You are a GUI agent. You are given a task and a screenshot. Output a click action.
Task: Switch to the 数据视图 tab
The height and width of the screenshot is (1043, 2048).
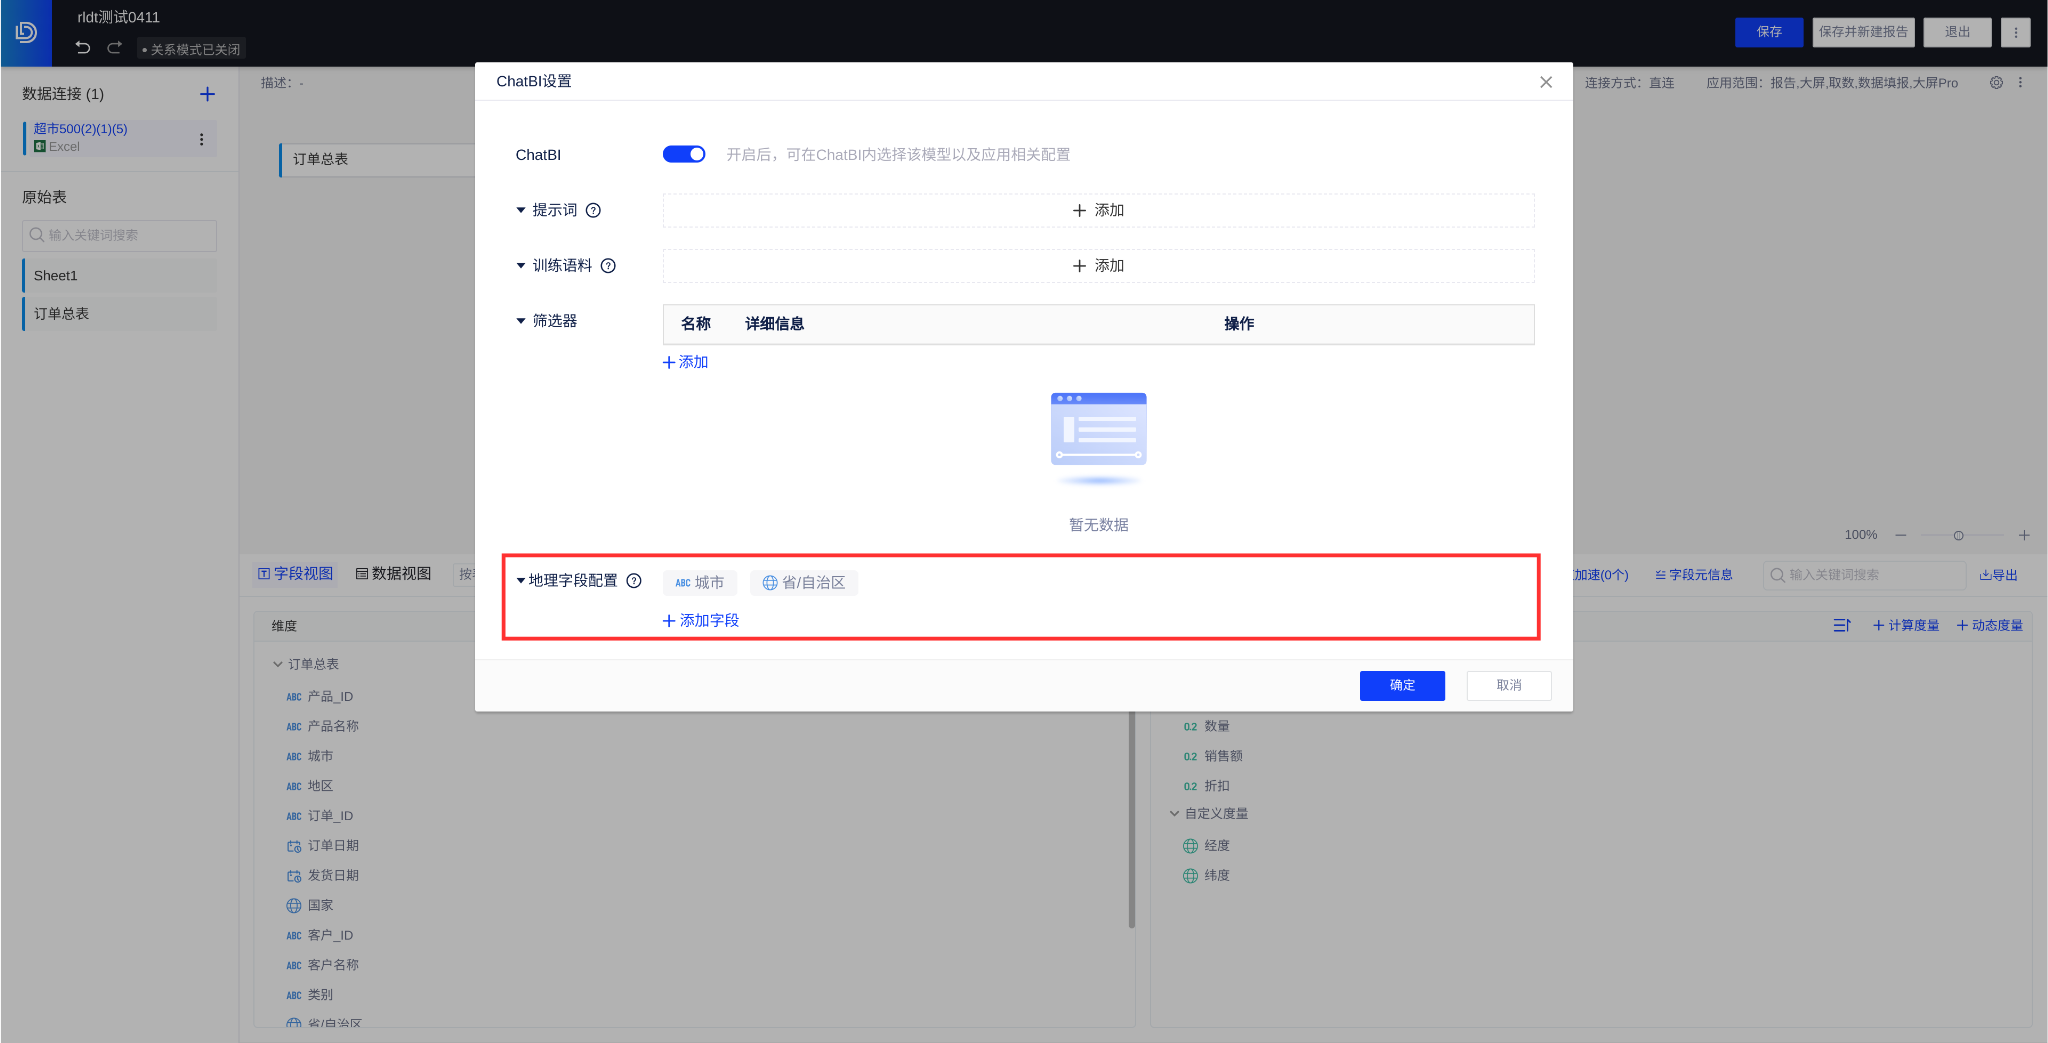(392, 573)
